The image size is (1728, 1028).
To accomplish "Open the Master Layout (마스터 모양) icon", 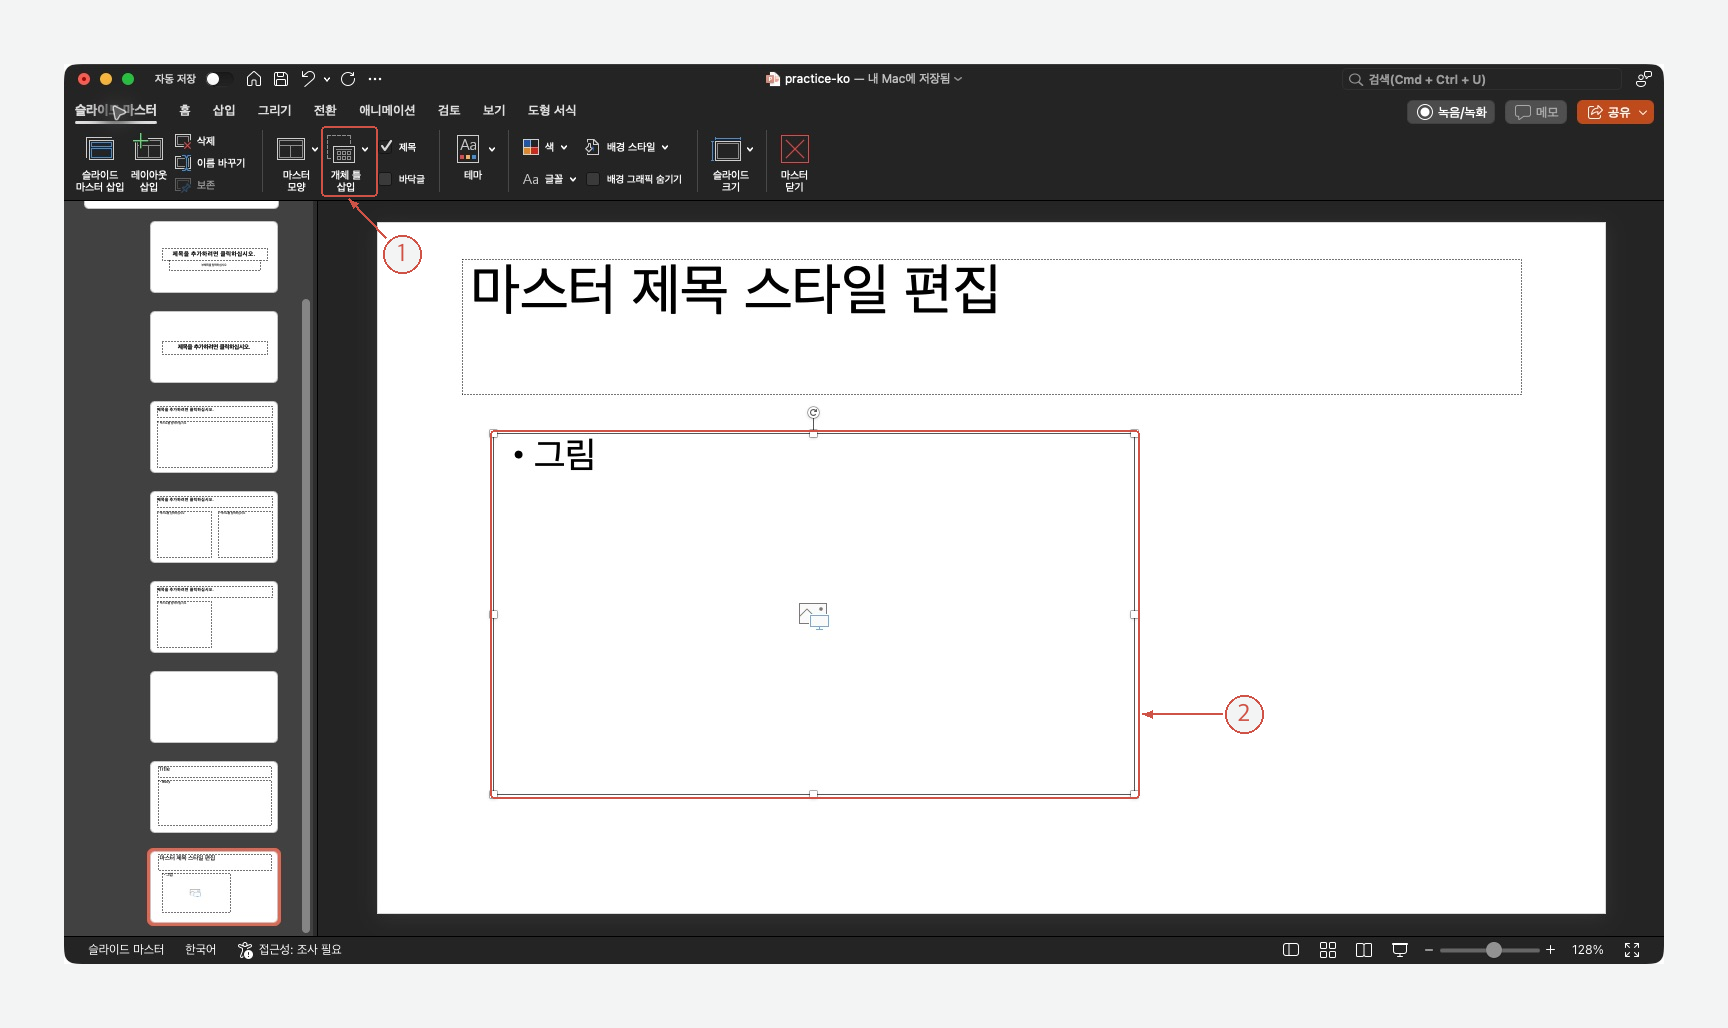I will (291, 150).
